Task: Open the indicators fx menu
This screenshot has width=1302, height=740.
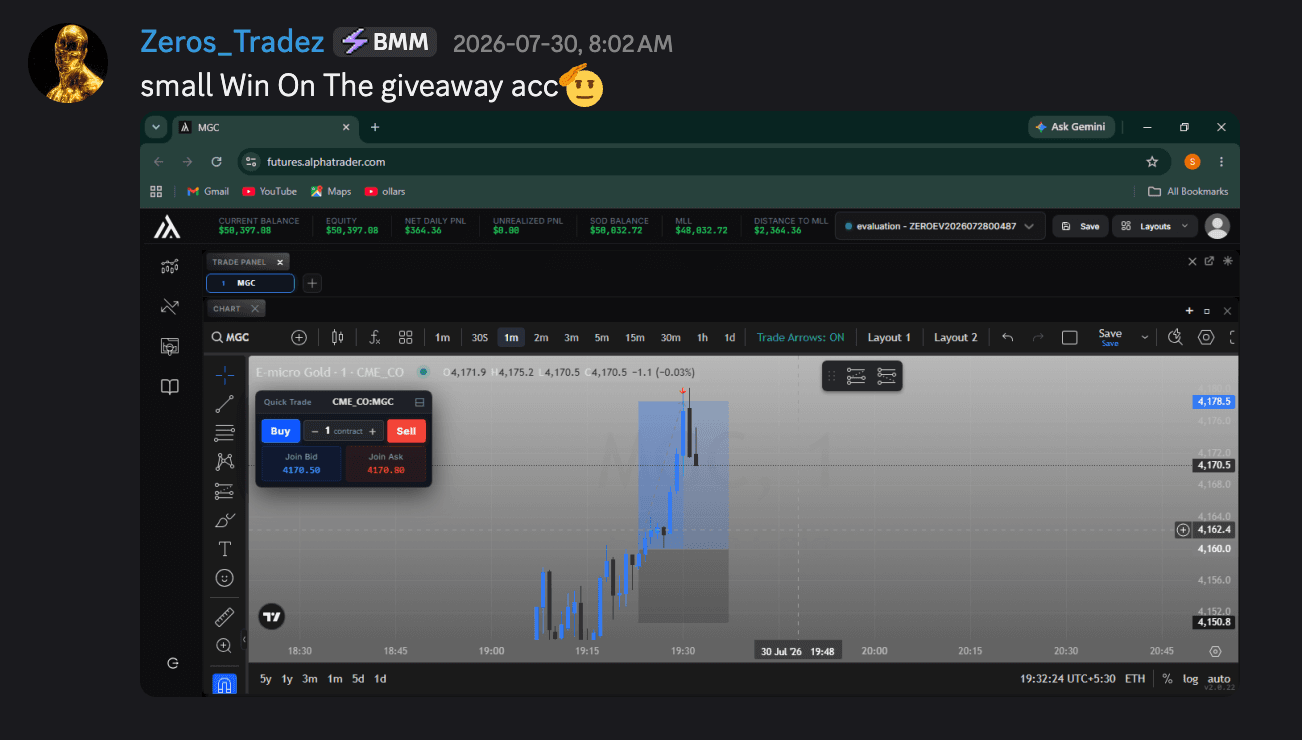Action: click(375, 337)
